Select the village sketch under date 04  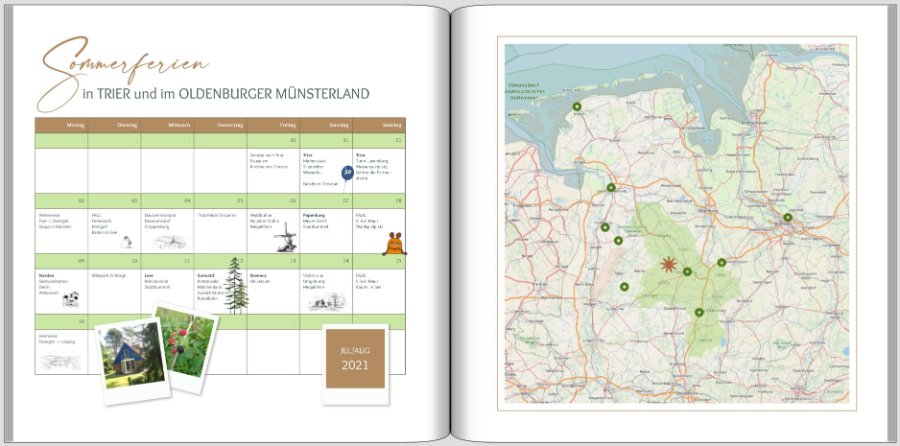(169, 242)
